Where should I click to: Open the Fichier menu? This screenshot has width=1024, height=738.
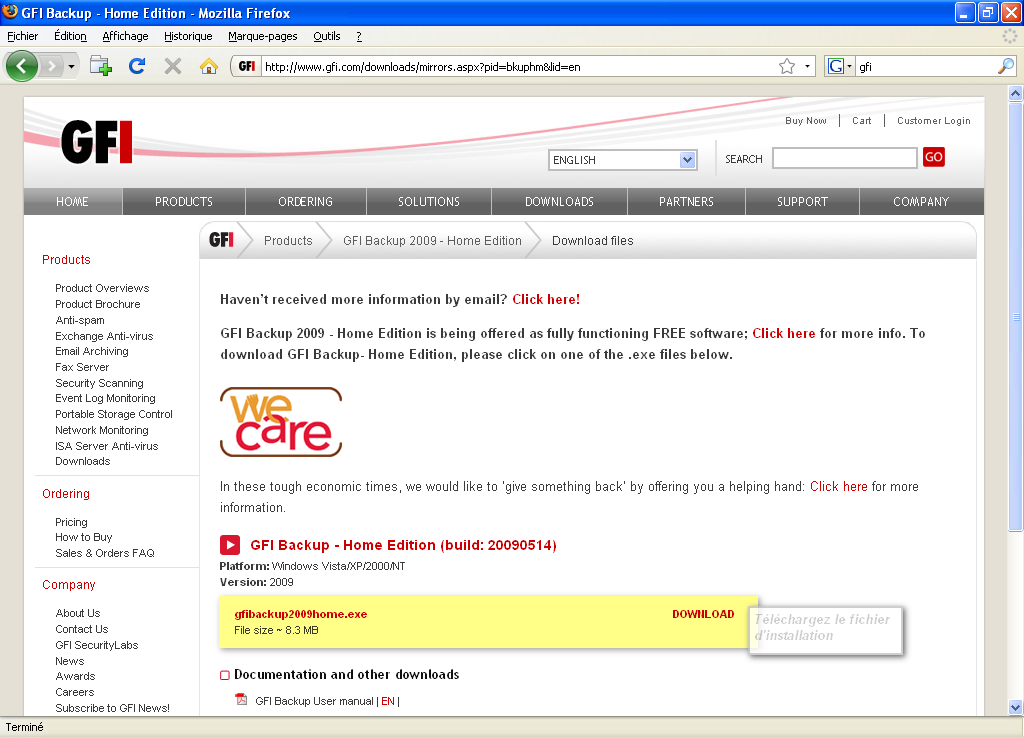pos(22,36)
